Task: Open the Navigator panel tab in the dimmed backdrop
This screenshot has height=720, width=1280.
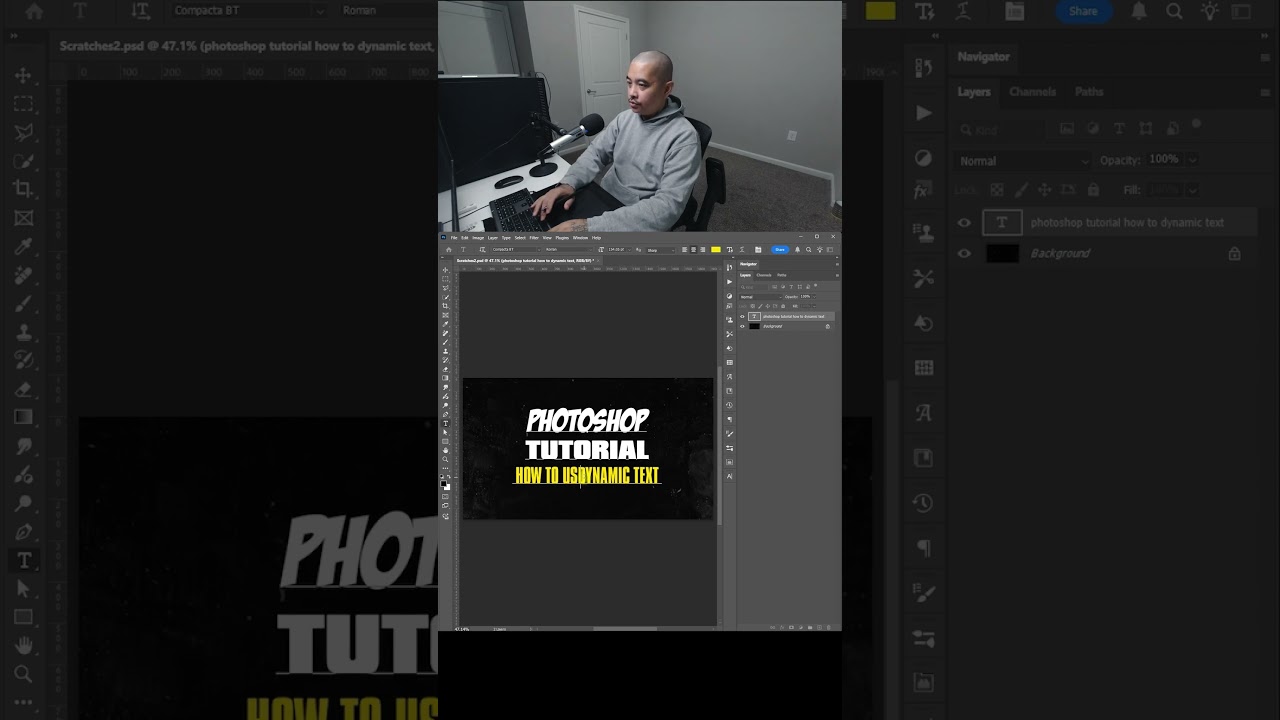Action: tap(983, 57)
